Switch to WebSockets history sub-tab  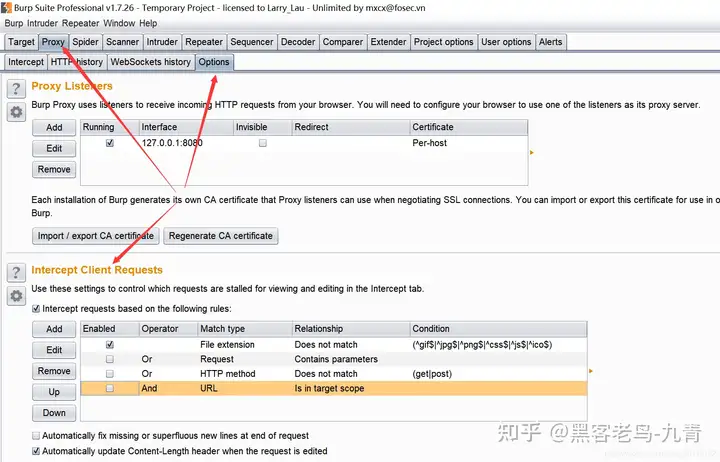pyautogui.click(x=151, y=62)
